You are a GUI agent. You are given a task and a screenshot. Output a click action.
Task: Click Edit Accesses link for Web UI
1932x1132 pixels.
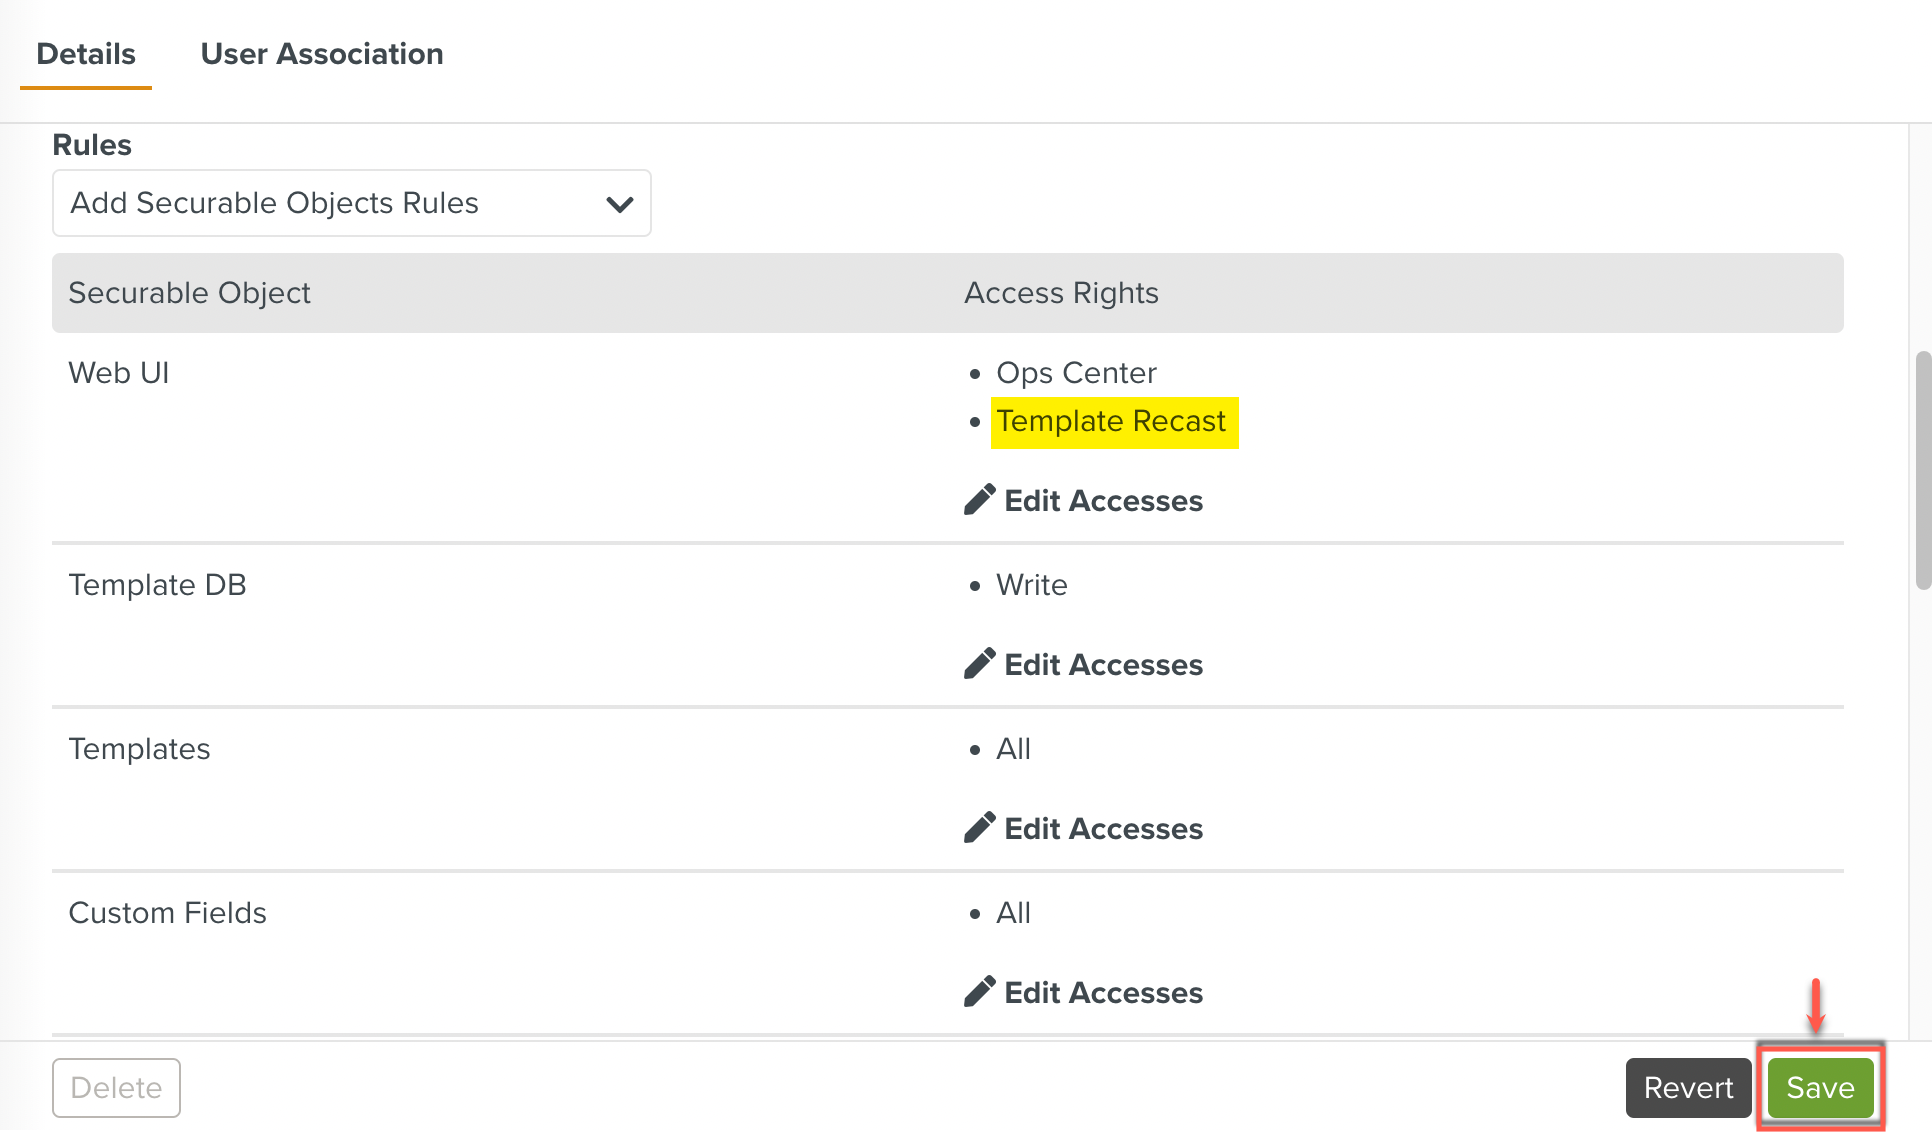click(x=1103, y=500)
